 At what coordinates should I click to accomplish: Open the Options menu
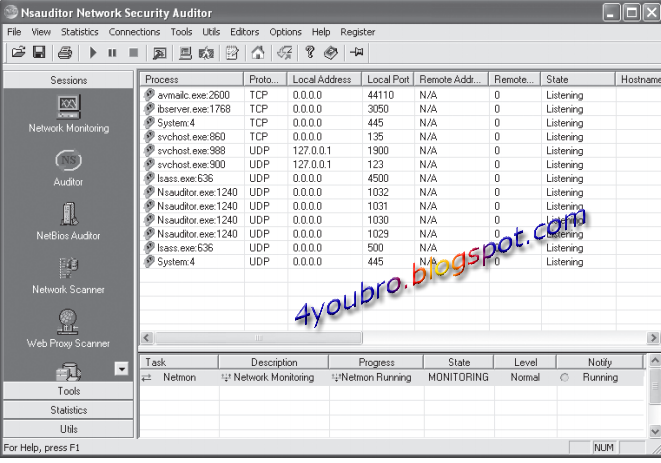285,32
